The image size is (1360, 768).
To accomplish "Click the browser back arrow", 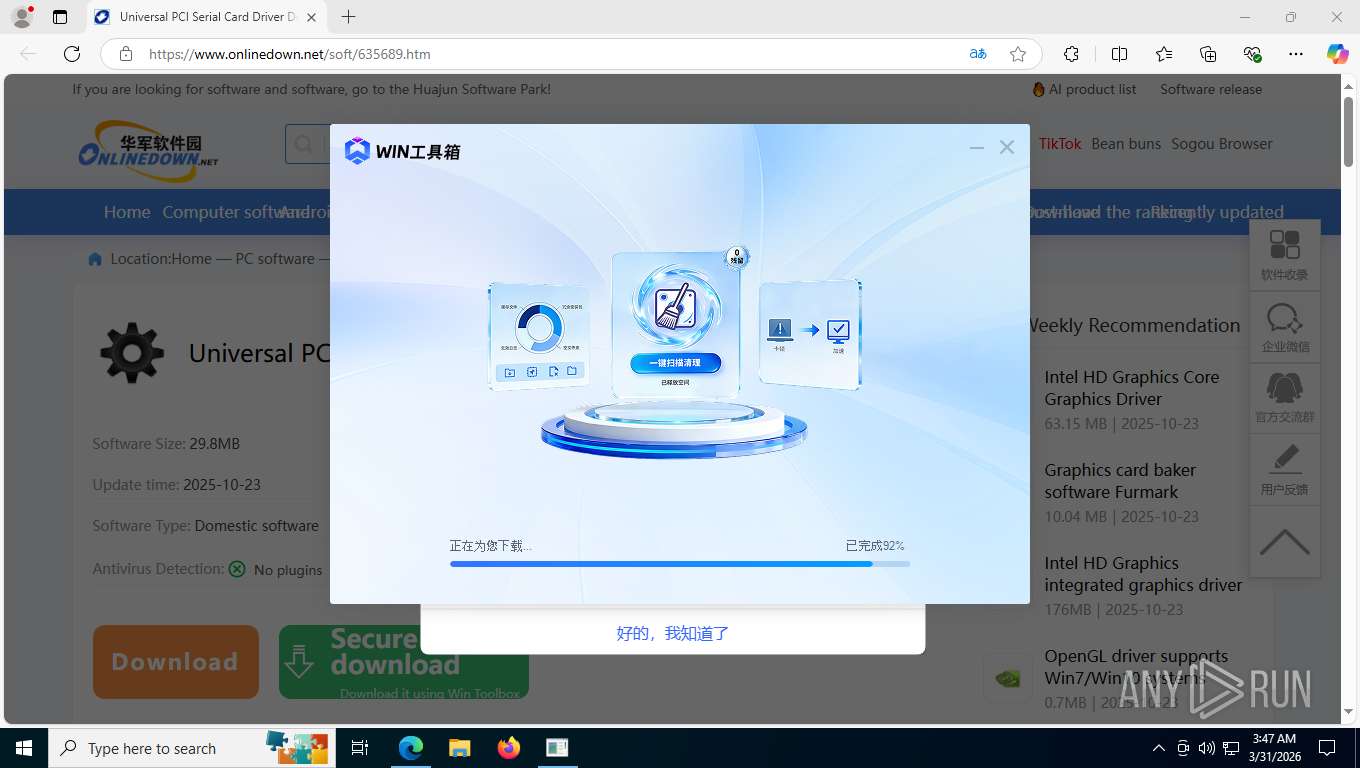I will (28, 54).
